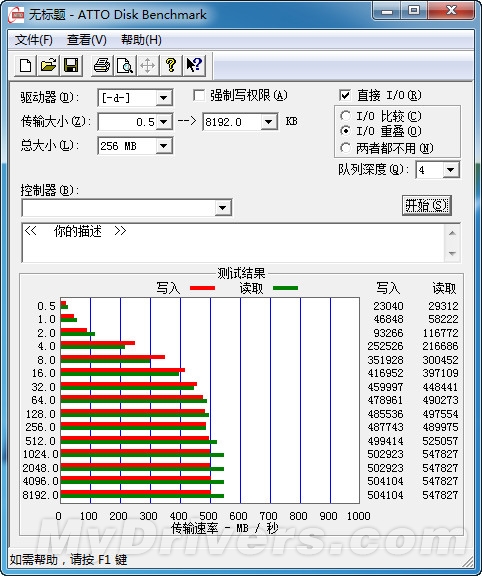The image size is (482, 576).
Task: Click the Print toolbar icon
Action: pyautogui.click(x=102, y=66)
